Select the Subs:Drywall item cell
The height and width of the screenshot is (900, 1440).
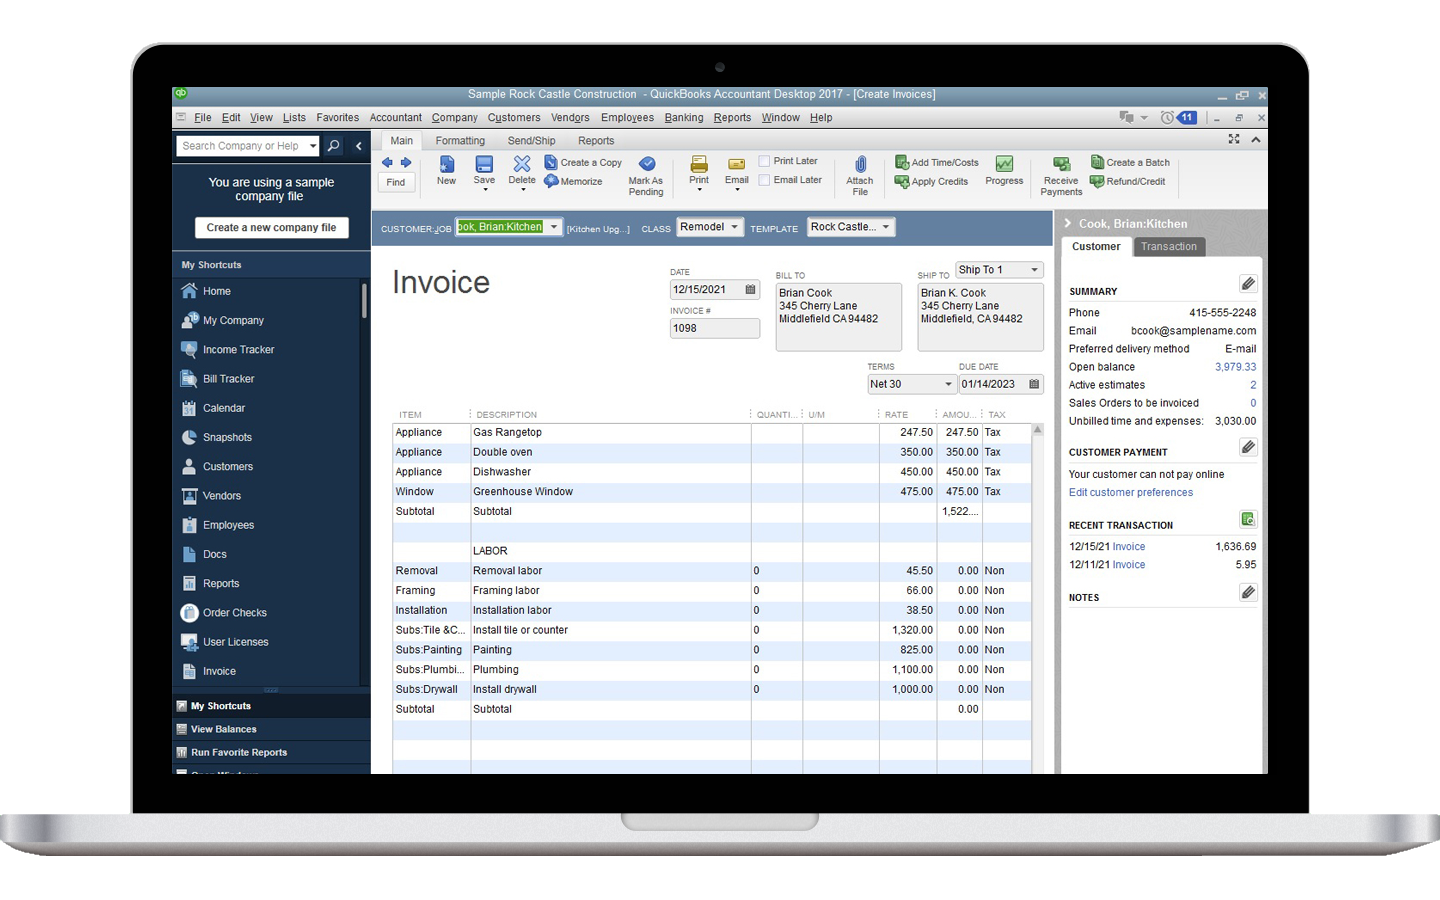(x=431, y=690)
